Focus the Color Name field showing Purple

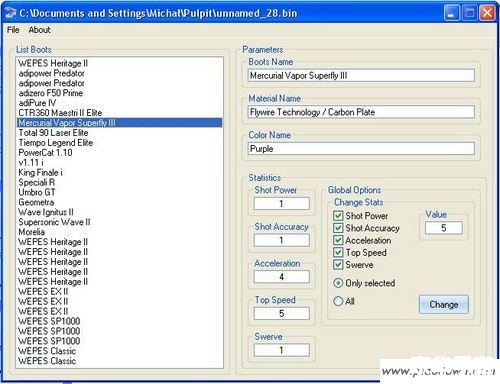[x=361, y=149]
